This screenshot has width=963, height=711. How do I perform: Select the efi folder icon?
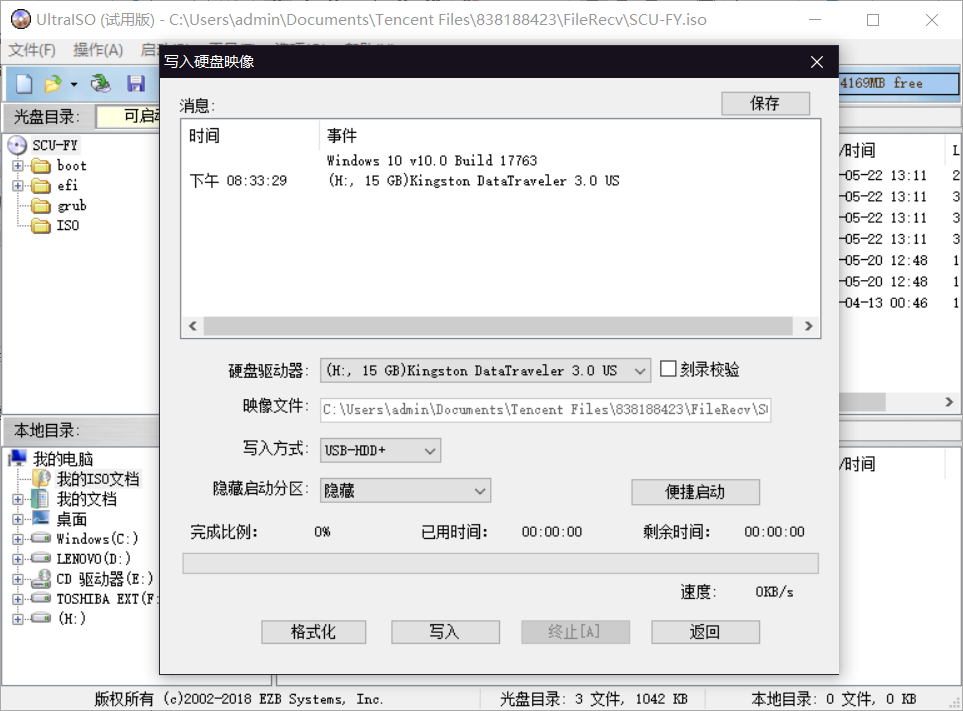pos(41,185)
